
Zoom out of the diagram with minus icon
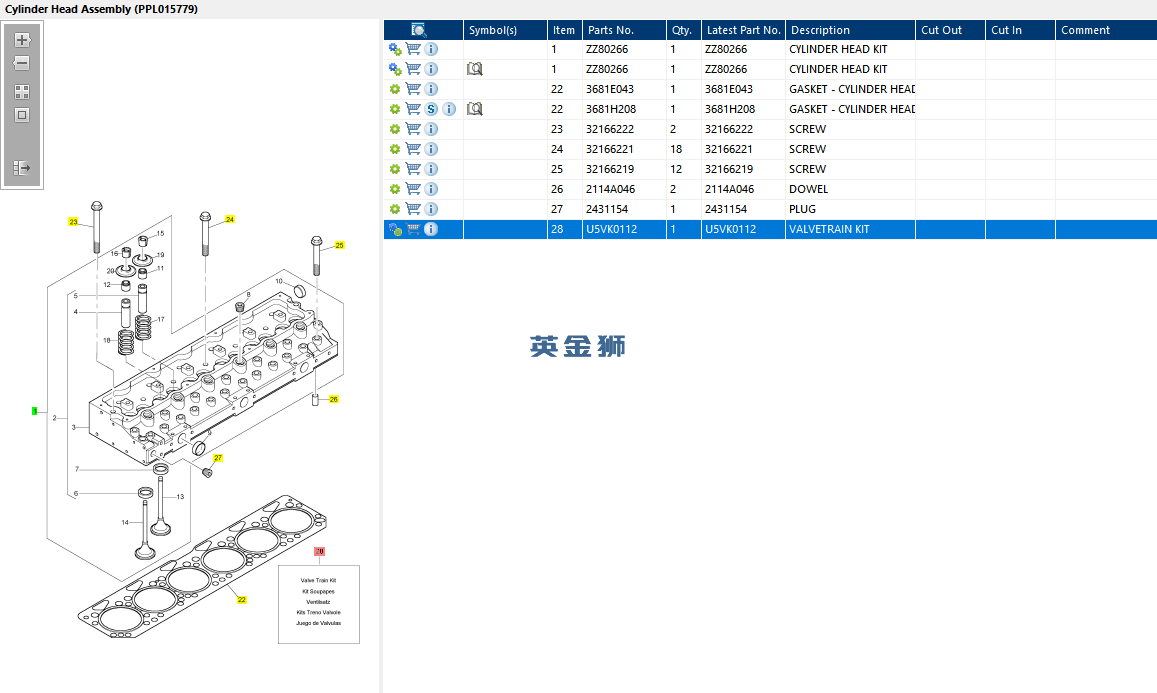(x=22, y=63)
